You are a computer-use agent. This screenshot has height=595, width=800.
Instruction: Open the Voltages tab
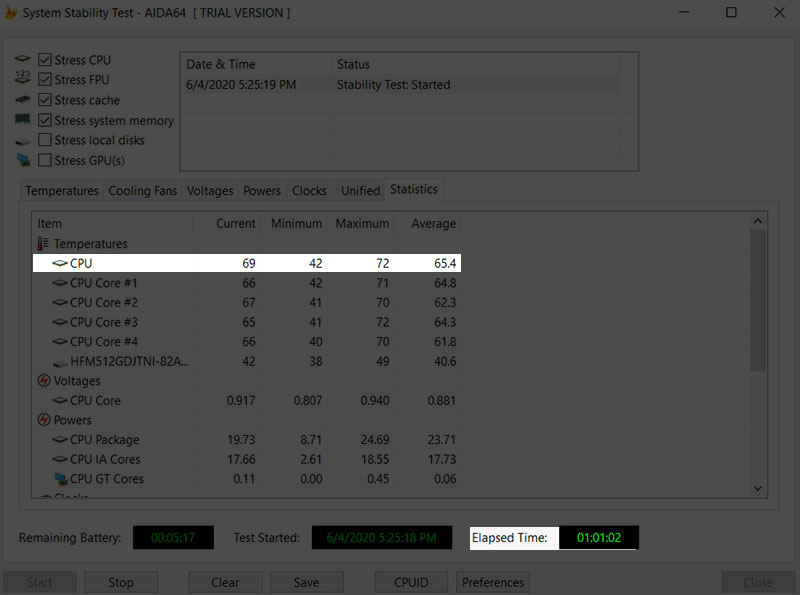coord(210,191)
